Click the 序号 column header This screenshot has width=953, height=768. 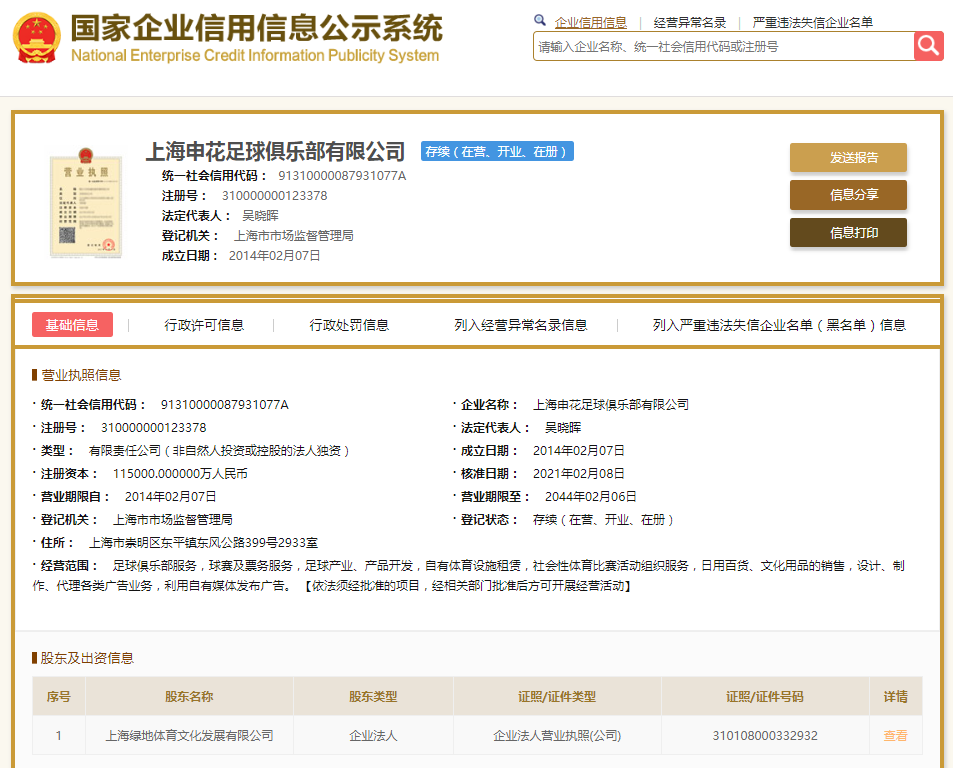tap(59, 696)
